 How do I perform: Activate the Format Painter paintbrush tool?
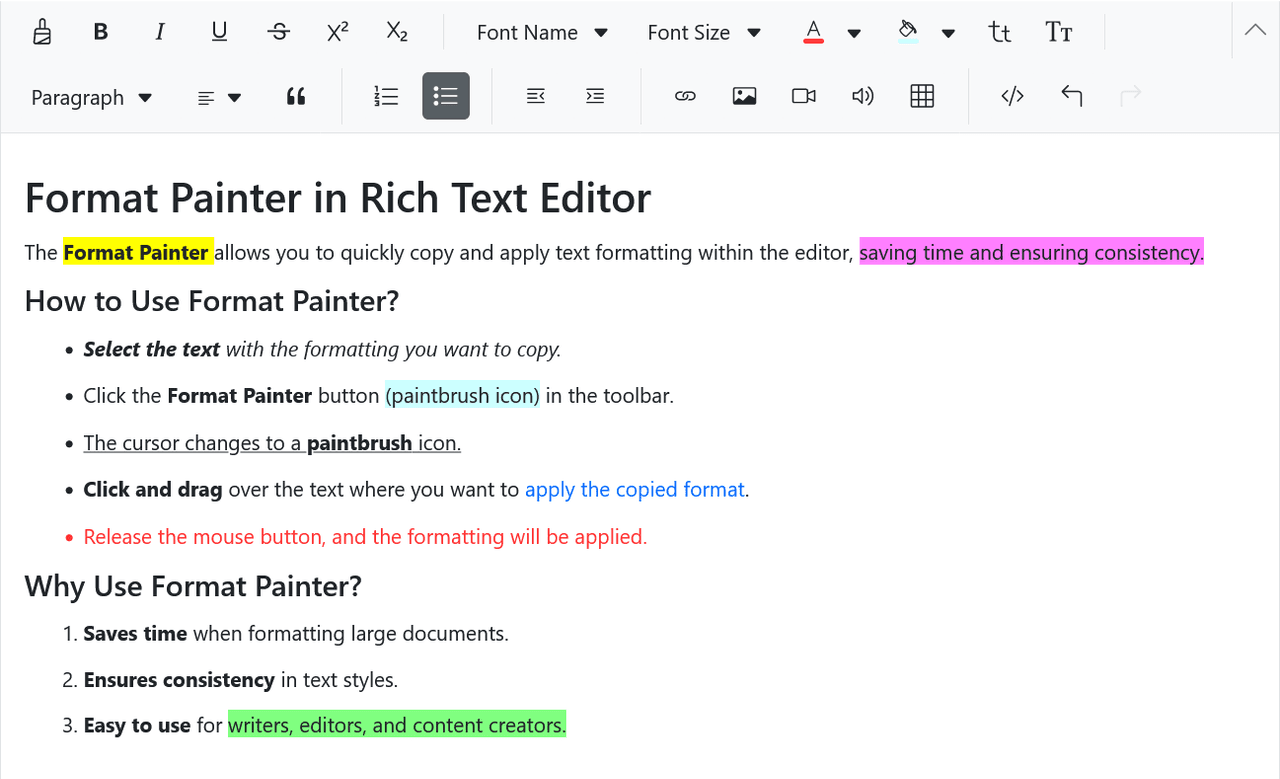(x=42, y=32)
